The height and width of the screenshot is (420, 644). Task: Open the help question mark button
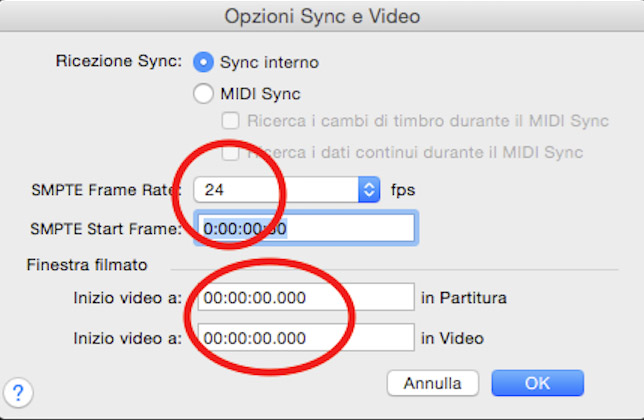pos(20,391)
